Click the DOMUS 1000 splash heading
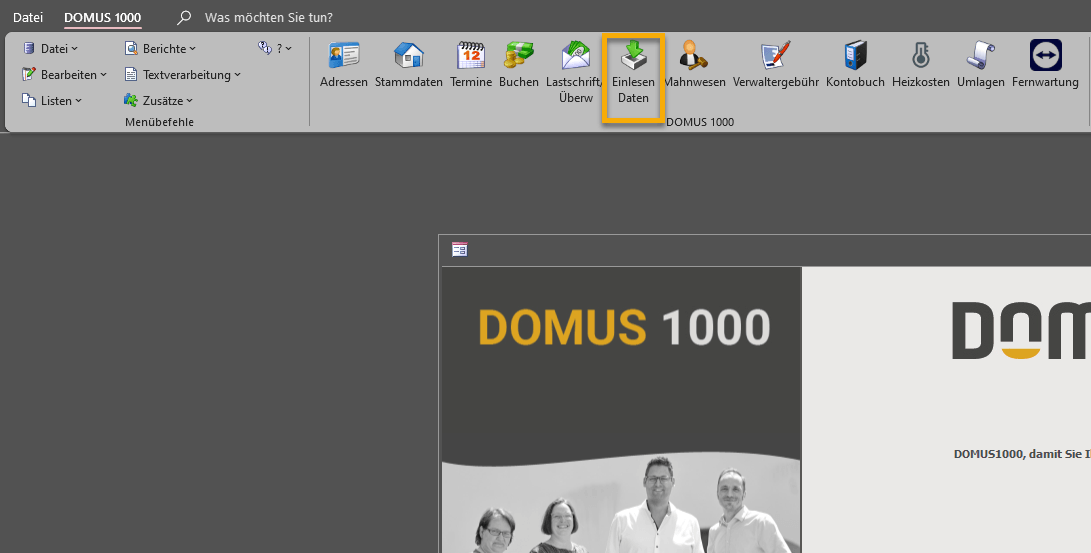The height and width of the screenshot is (553, 1091). pos(624,327)
